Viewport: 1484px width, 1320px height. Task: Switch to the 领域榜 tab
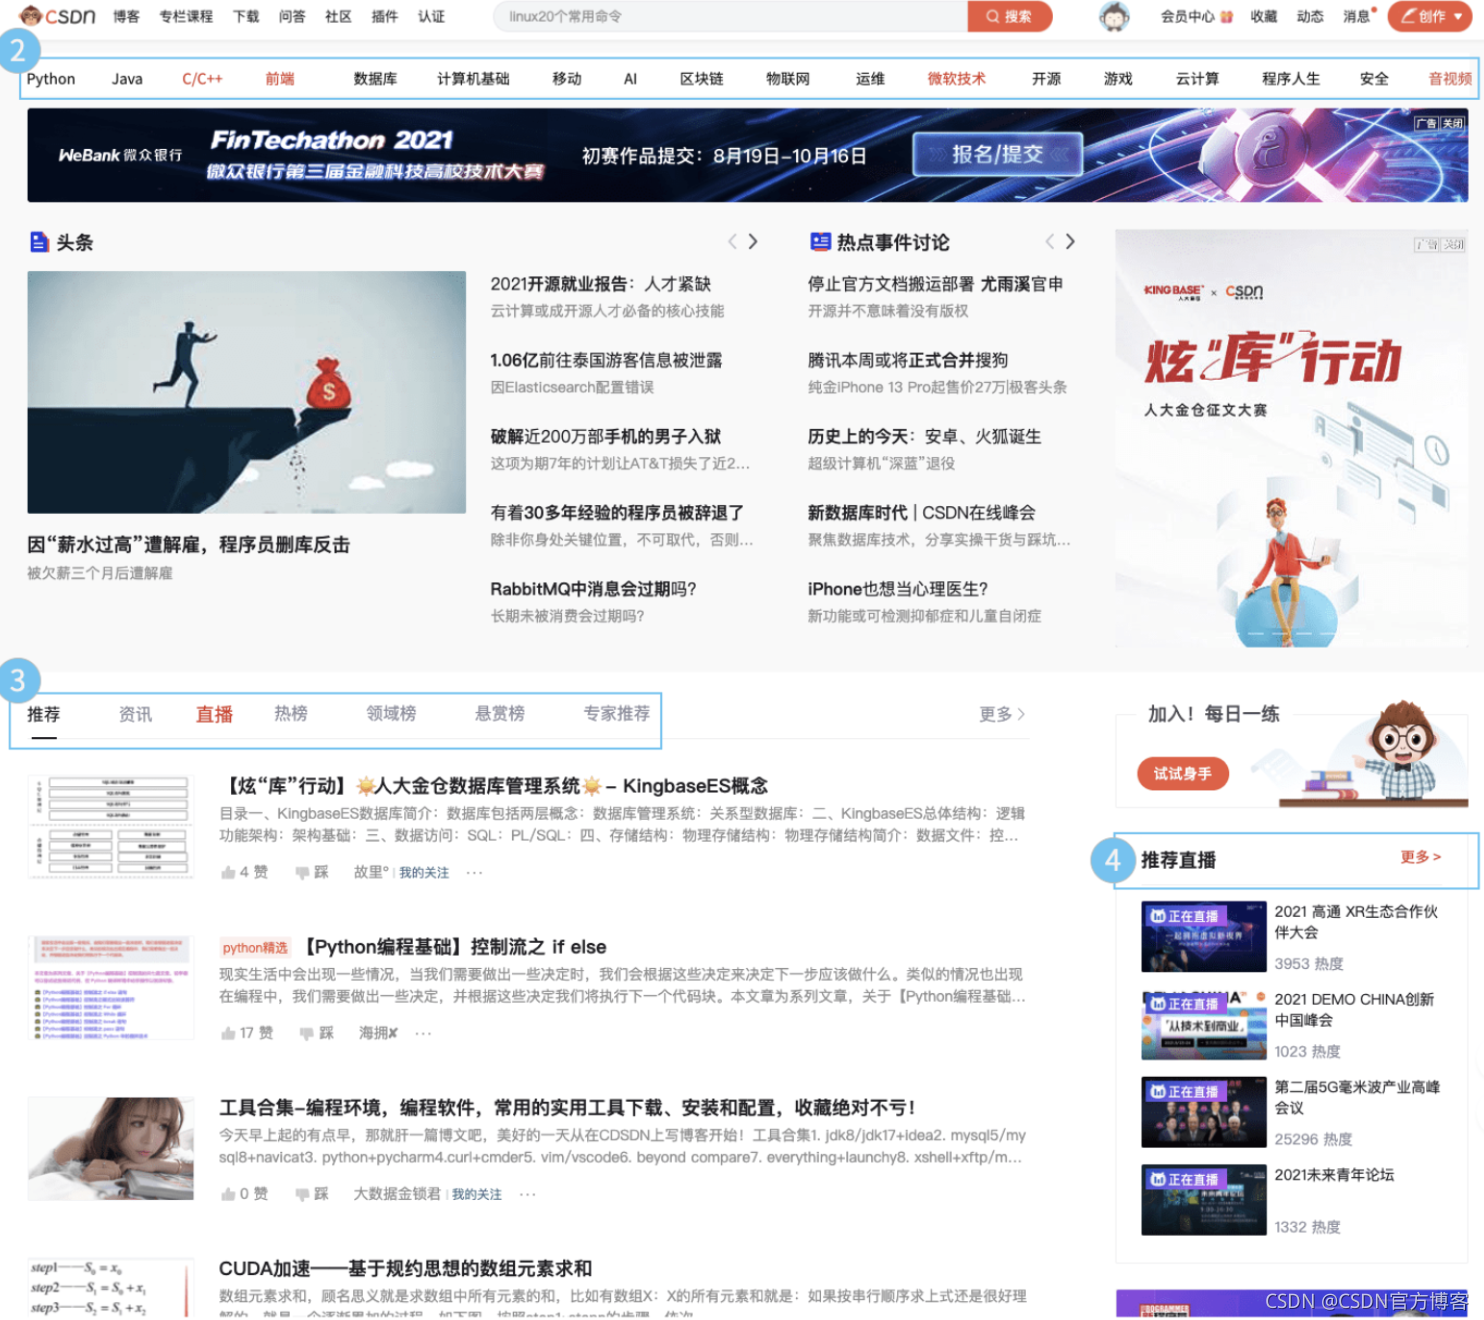tap(391, 714)
